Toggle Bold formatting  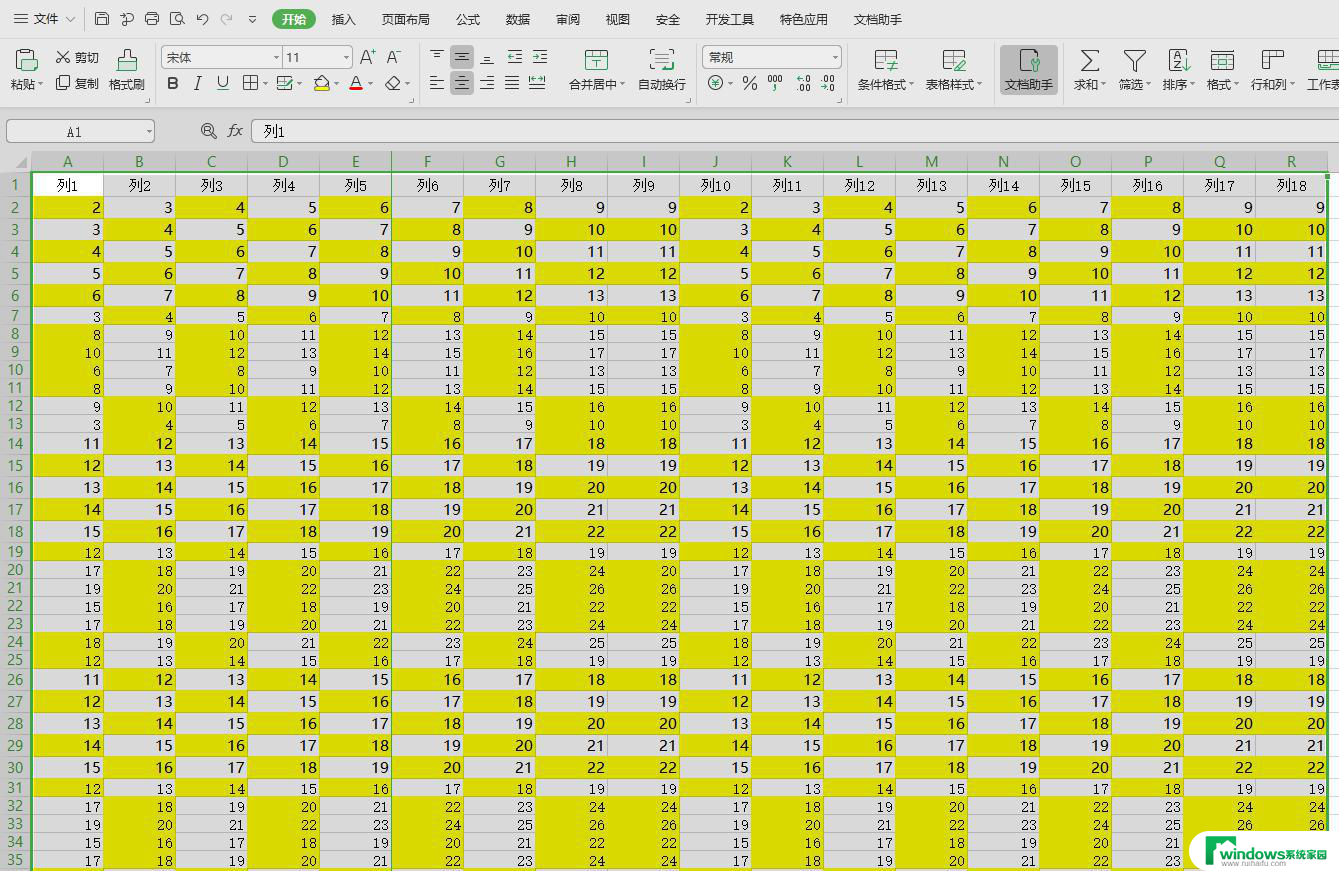point(173,83)
